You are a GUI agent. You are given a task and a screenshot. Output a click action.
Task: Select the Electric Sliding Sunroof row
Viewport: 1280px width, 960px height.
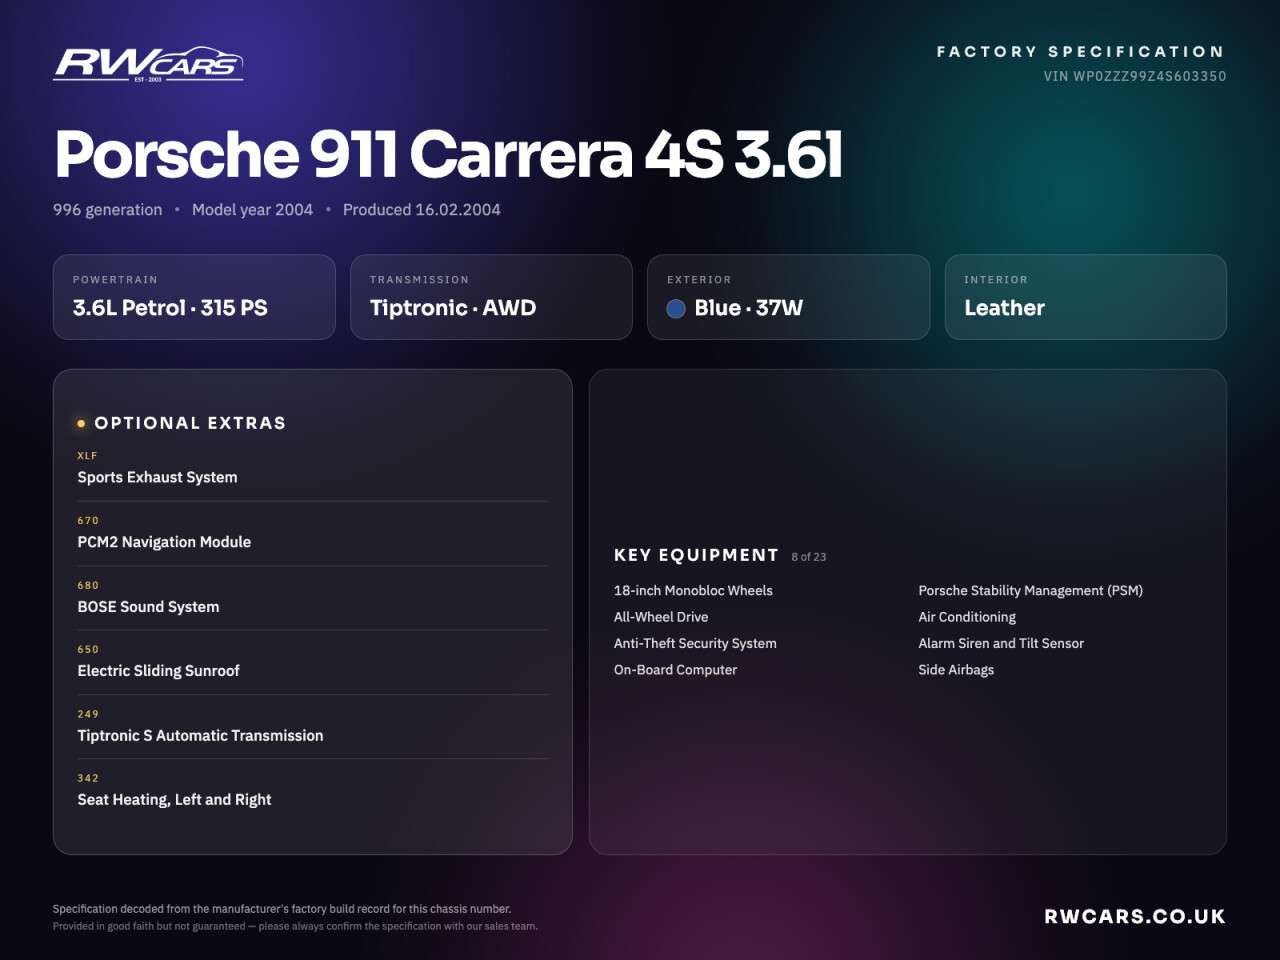click(312, 662)
